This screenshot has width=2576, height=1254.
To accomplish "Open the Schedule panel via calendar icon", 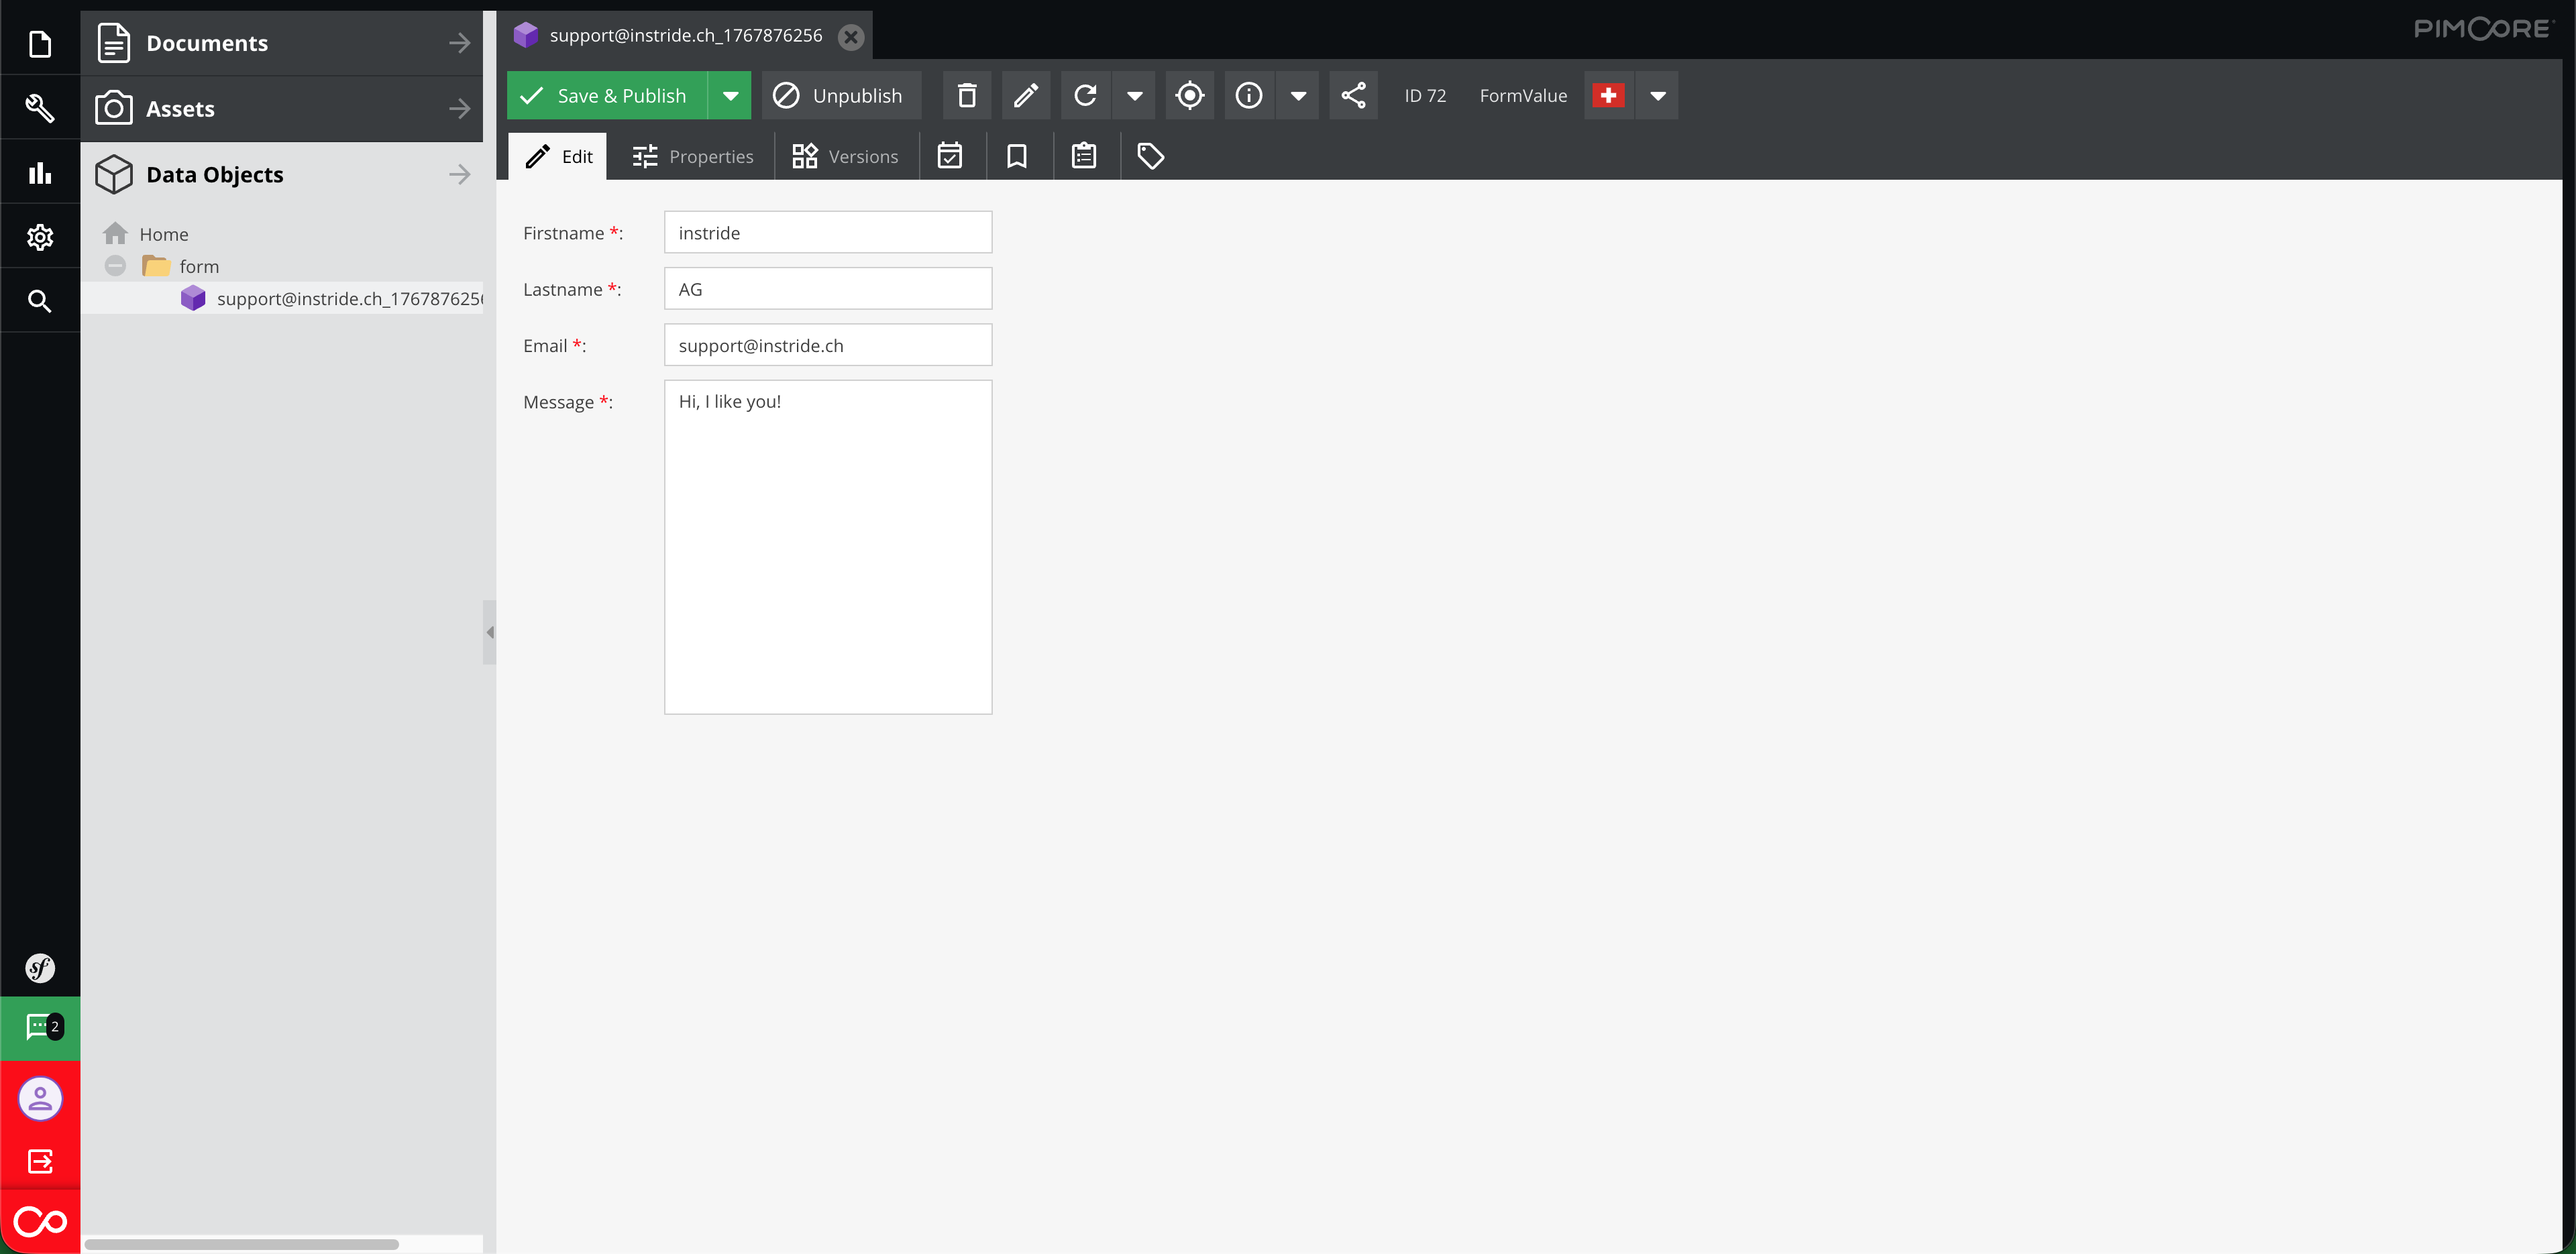I will [950, 156].
